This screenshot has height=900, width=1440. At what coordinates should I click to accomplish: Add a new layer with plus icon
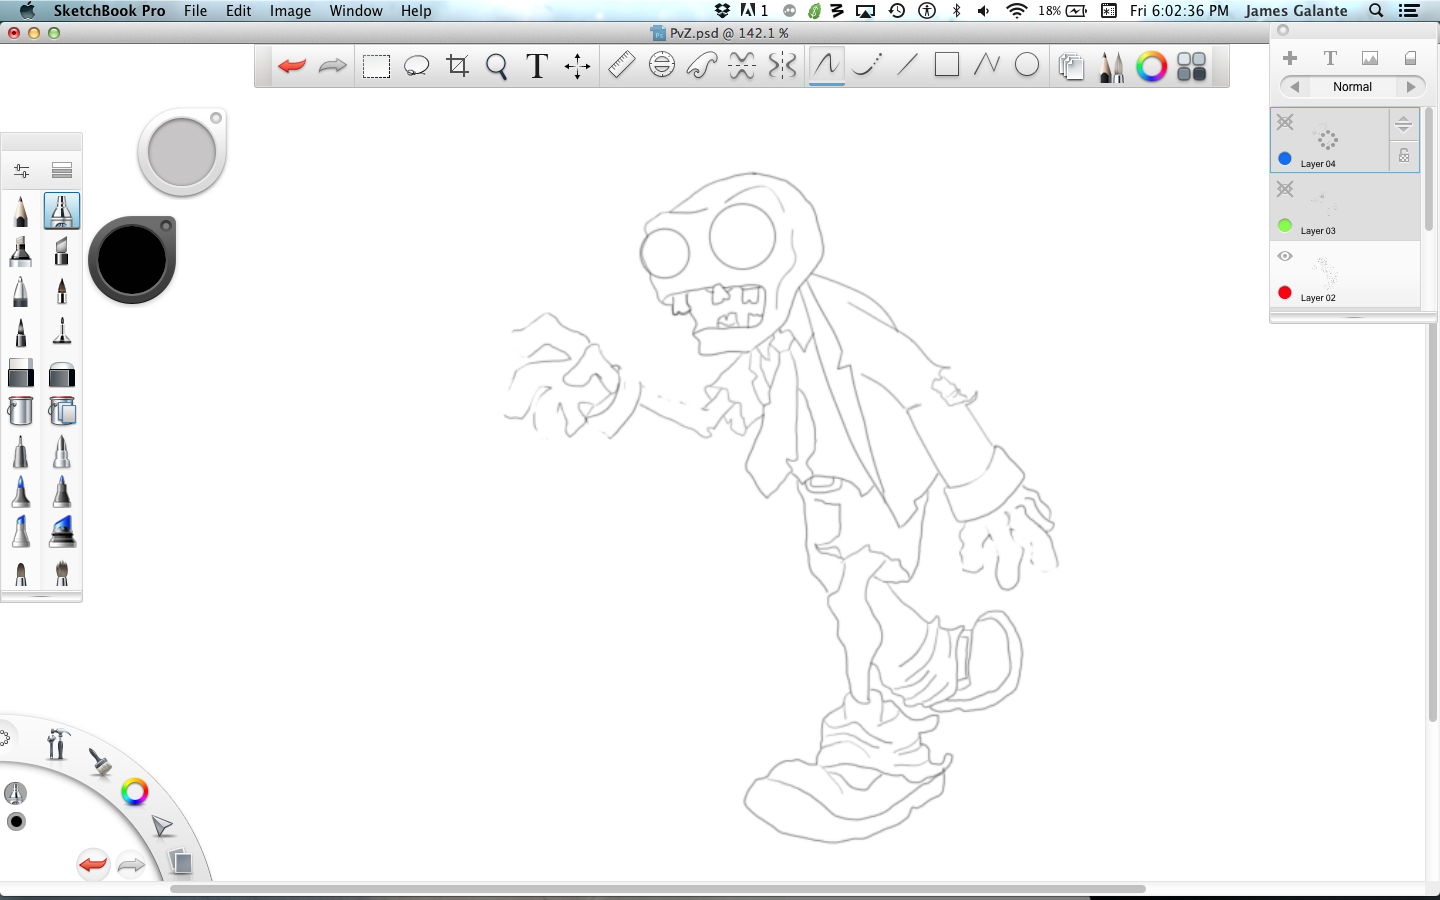point(1290,58)
